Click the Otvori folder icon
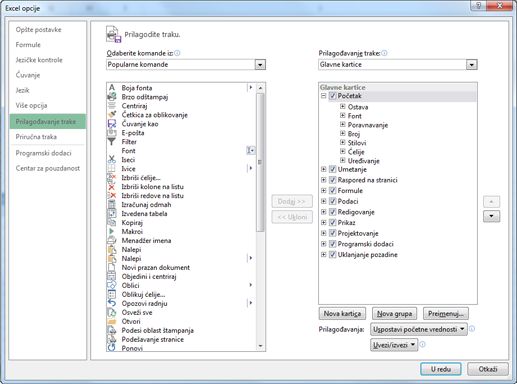The height and width of the screenshot is (384, 517). [x=112, y=321]
